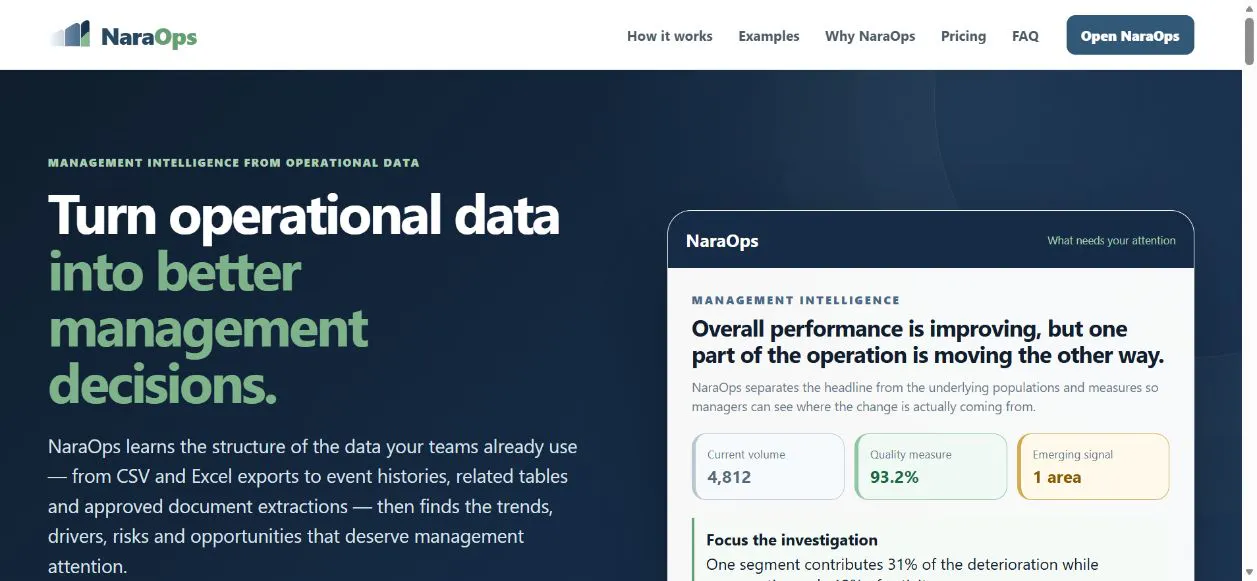
Task: Click the Open NaraOps button
Action: pos(1130,35)
